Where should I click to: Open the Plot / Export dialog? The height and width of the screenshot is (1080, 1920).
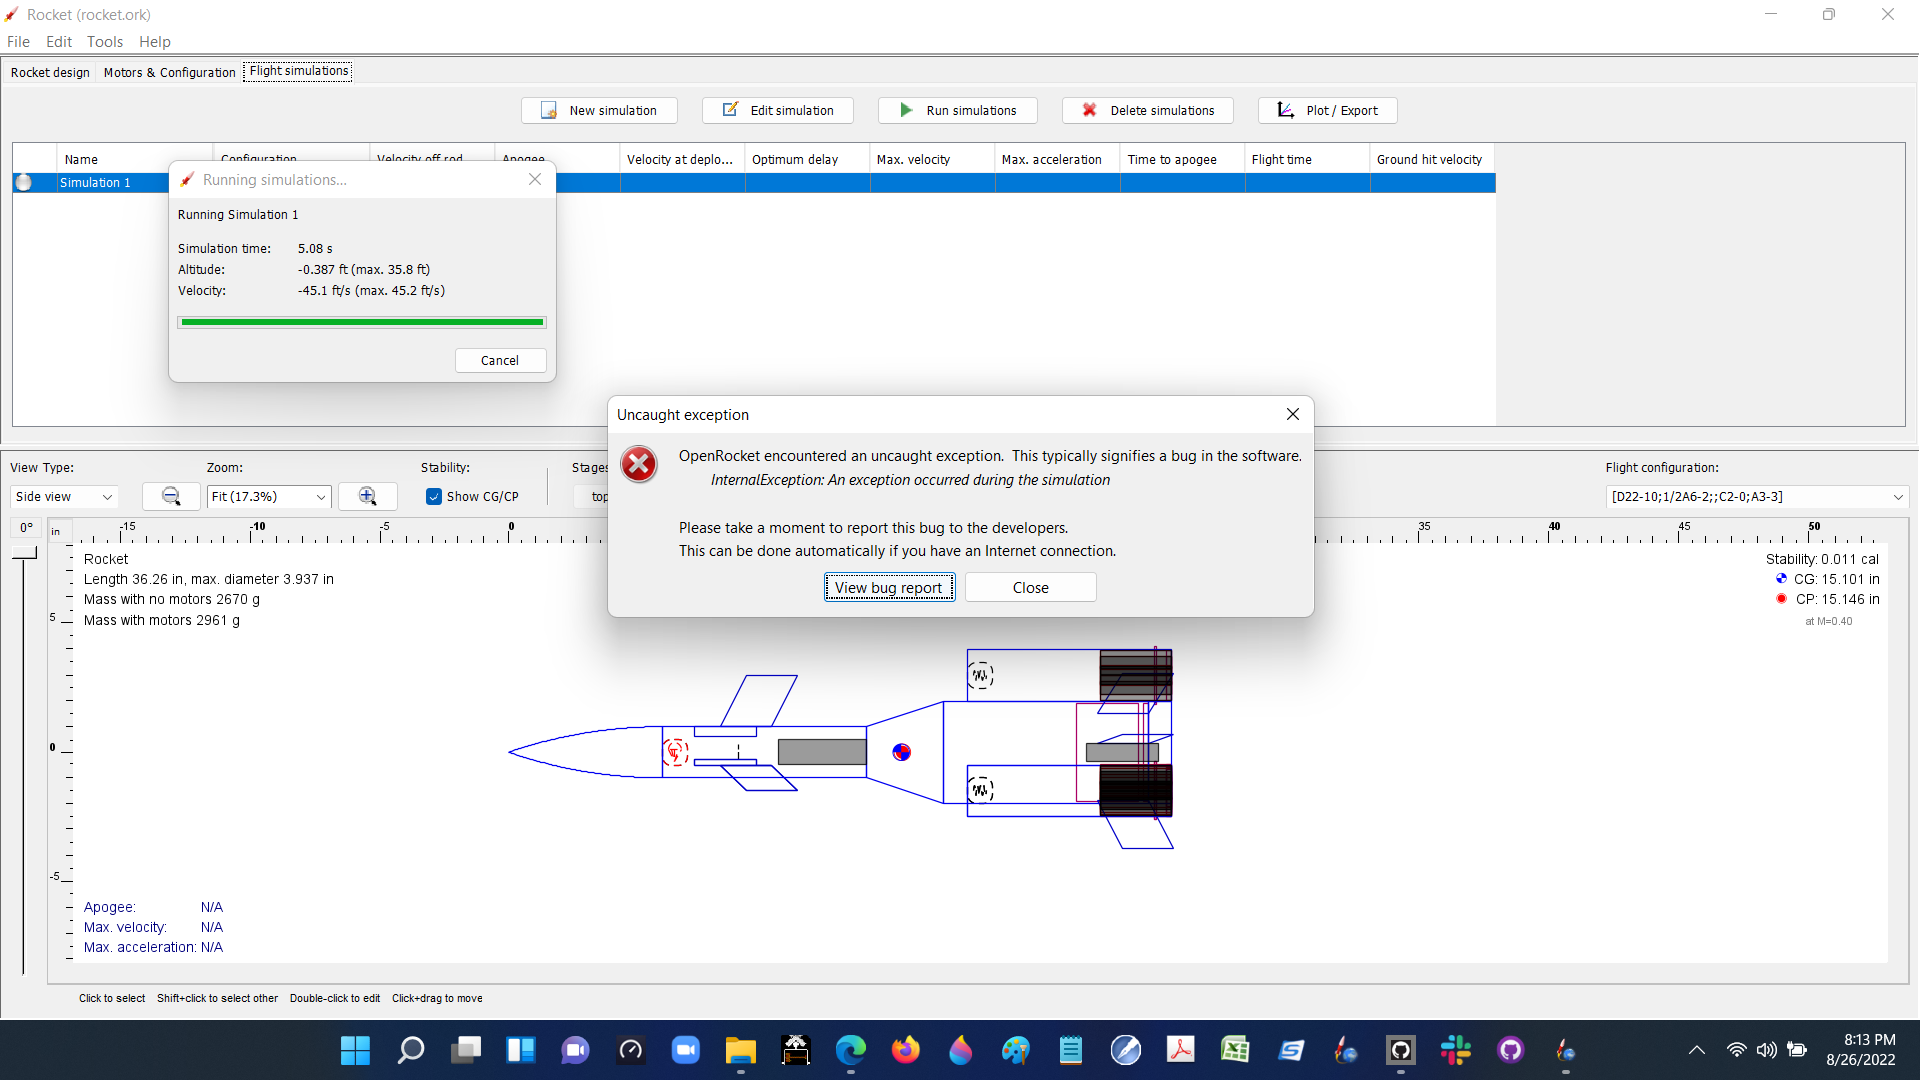pyautogui.click(x=1327, y=110)
